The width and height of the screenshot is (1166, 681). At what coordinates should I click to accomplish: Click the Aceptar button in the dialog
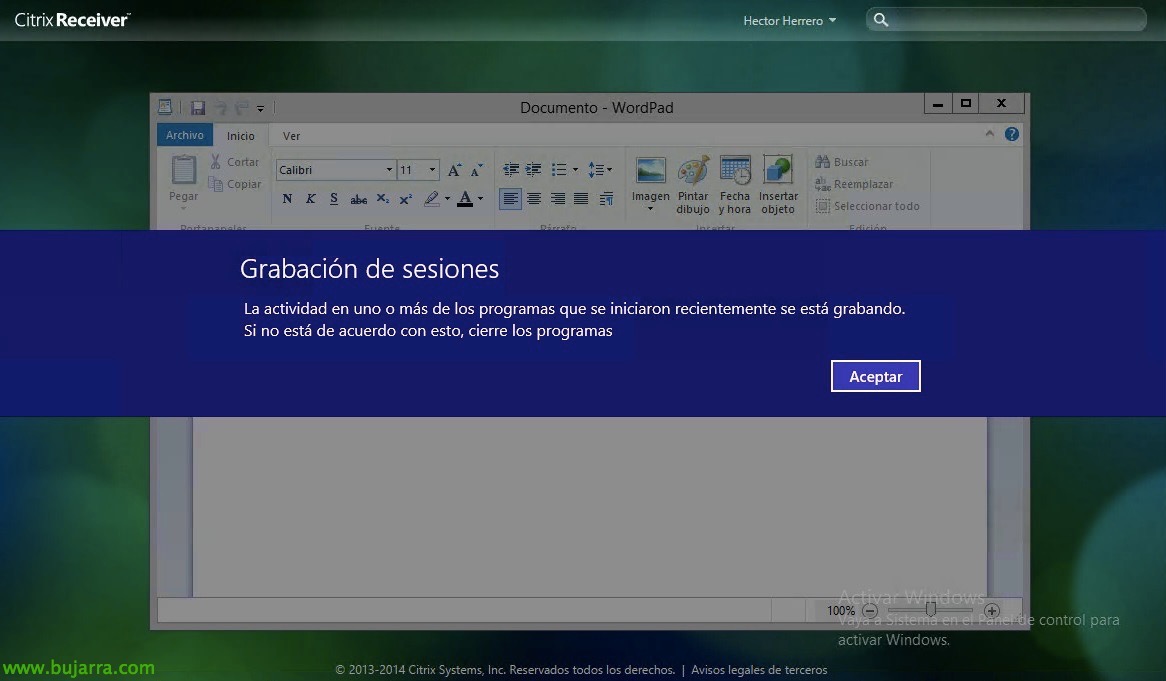[875, 376]
